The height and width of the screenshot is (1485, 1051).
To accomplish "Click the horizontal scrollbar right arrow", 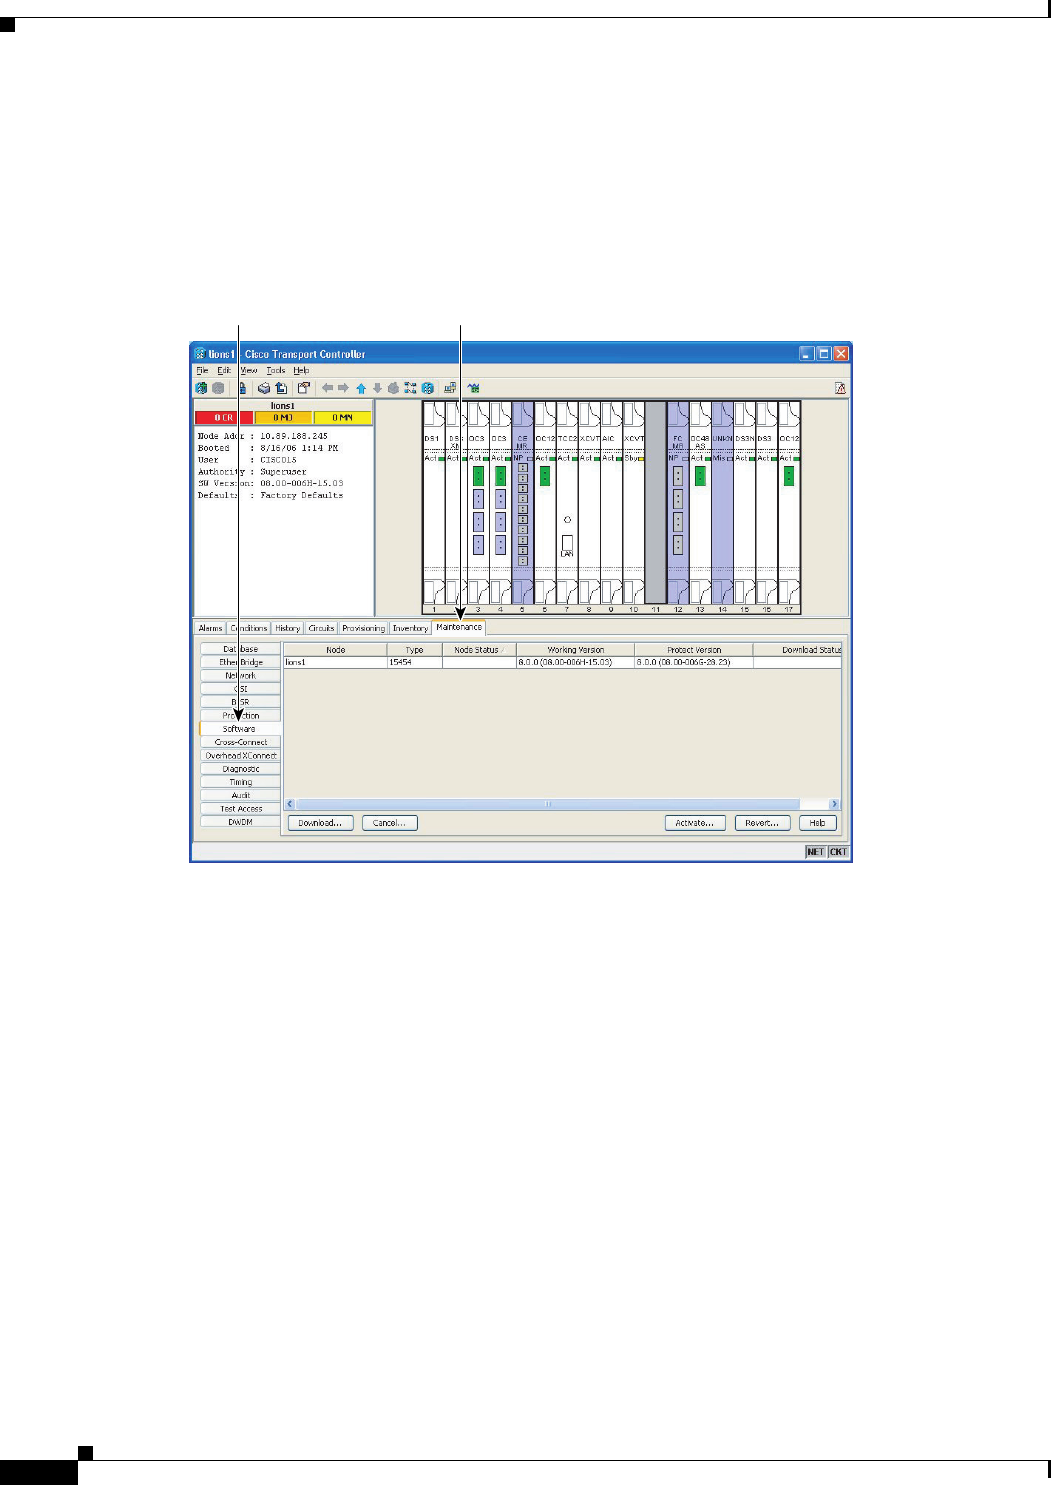I will point(835,804).
